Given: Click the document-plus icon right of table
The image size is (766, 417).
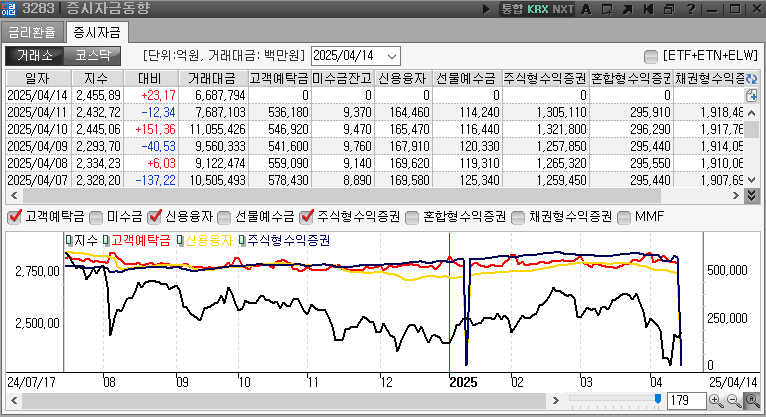Looking at the screenshot, I should point(751,95).
